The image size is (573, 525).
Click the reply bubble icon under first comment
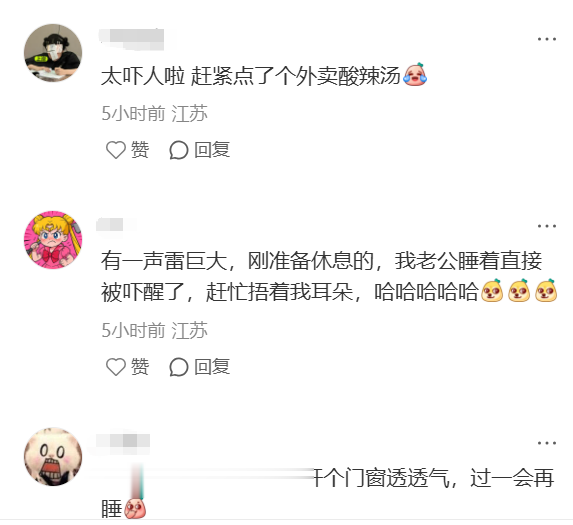pos(179,150)
